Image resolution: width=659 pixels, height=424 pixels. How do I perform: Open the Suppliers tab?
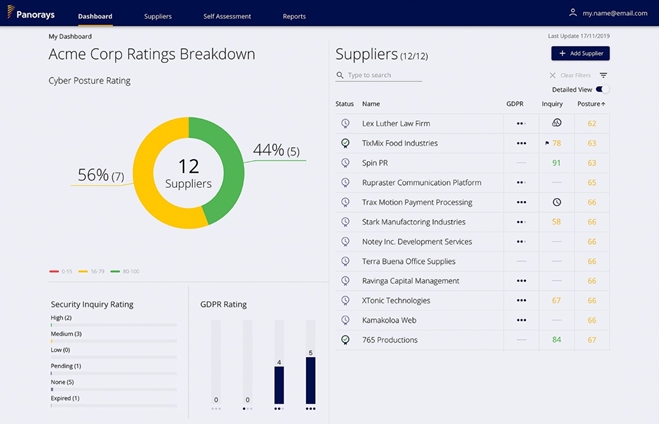(158, 17)
